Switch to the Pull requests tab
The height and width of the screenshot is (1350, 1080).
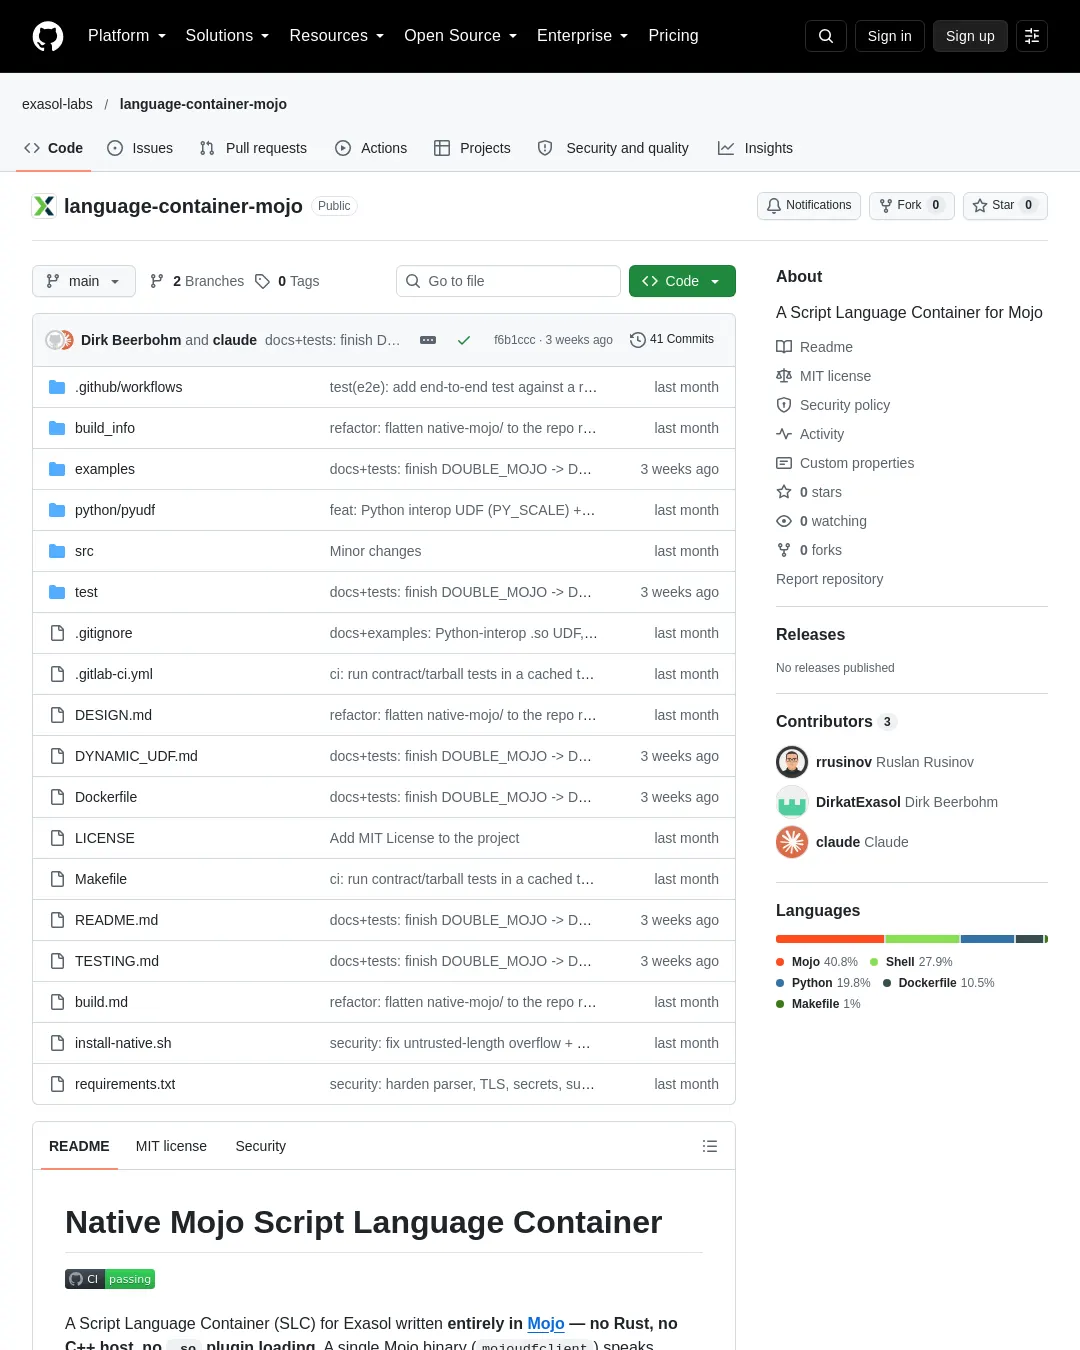point(253,148)
